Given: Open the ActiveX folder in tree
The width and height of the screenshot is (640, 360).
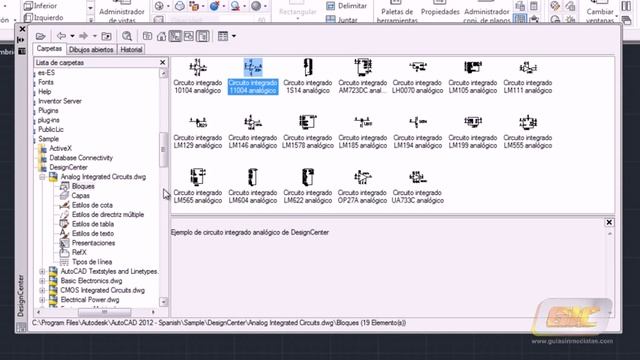Looking at the screenshot, I should pos(60,149).
